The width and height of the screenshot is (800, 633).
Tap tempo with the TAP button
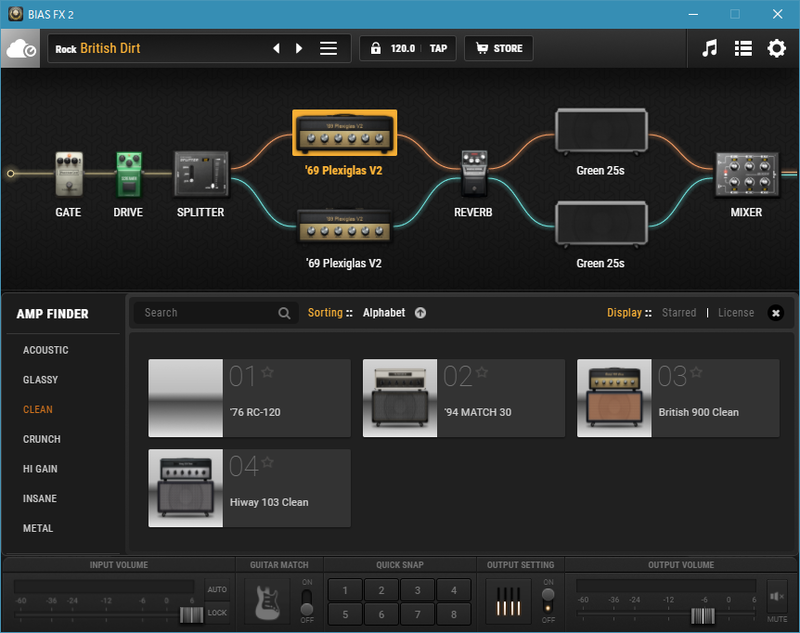(438, 48)
